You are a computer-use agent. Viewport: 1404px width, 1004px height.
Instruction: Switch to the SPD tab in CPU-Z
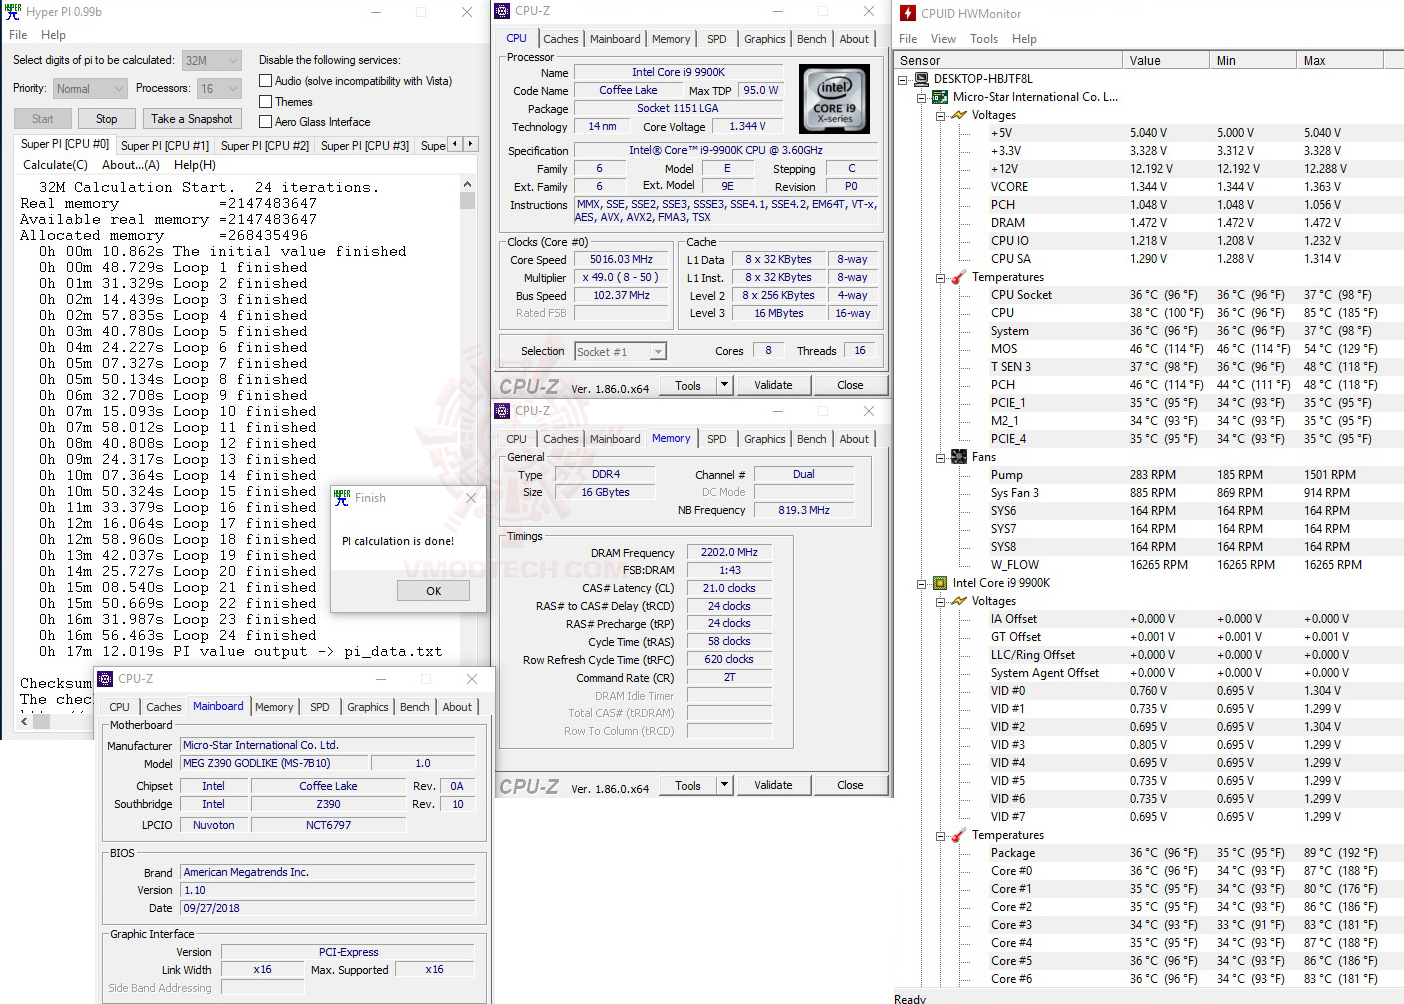pyautogui.click(x=717, y=38)
